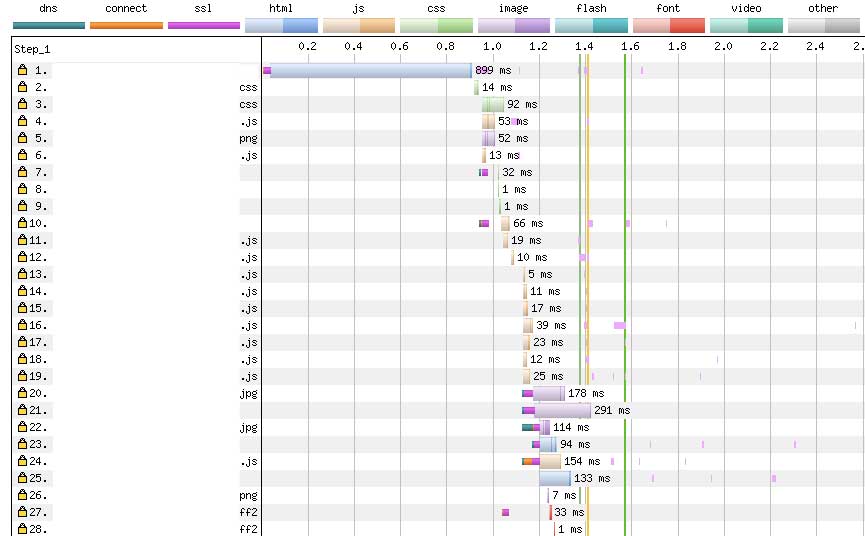Screen dimensions: 865x536
Task: Click the dns legend color bar
Action: (x=48, y=25)
